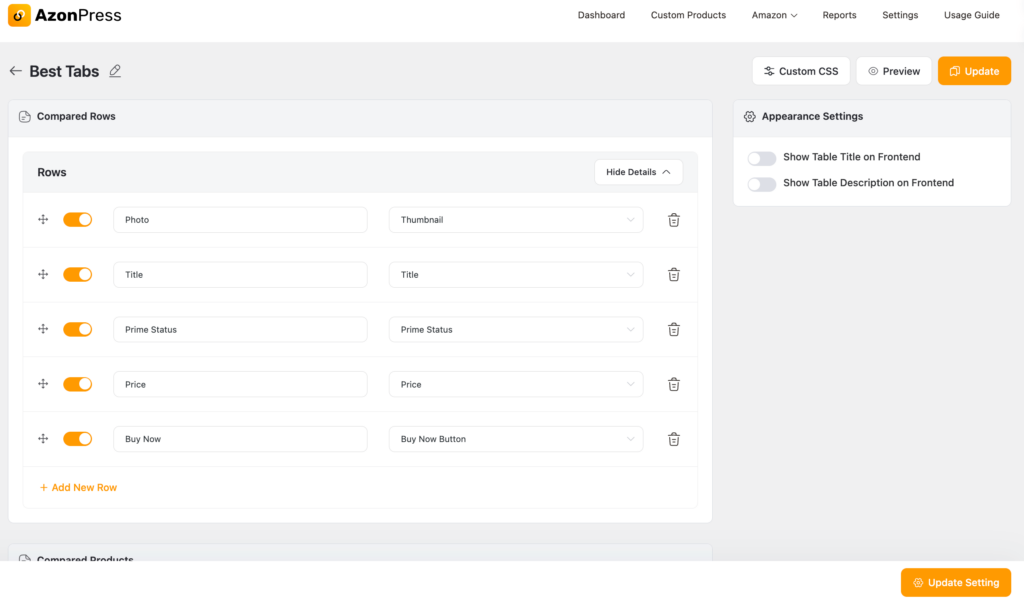Click the pencil icon to rename Best Tabs
Screen dimensions: 1024x600
point(115,71)
